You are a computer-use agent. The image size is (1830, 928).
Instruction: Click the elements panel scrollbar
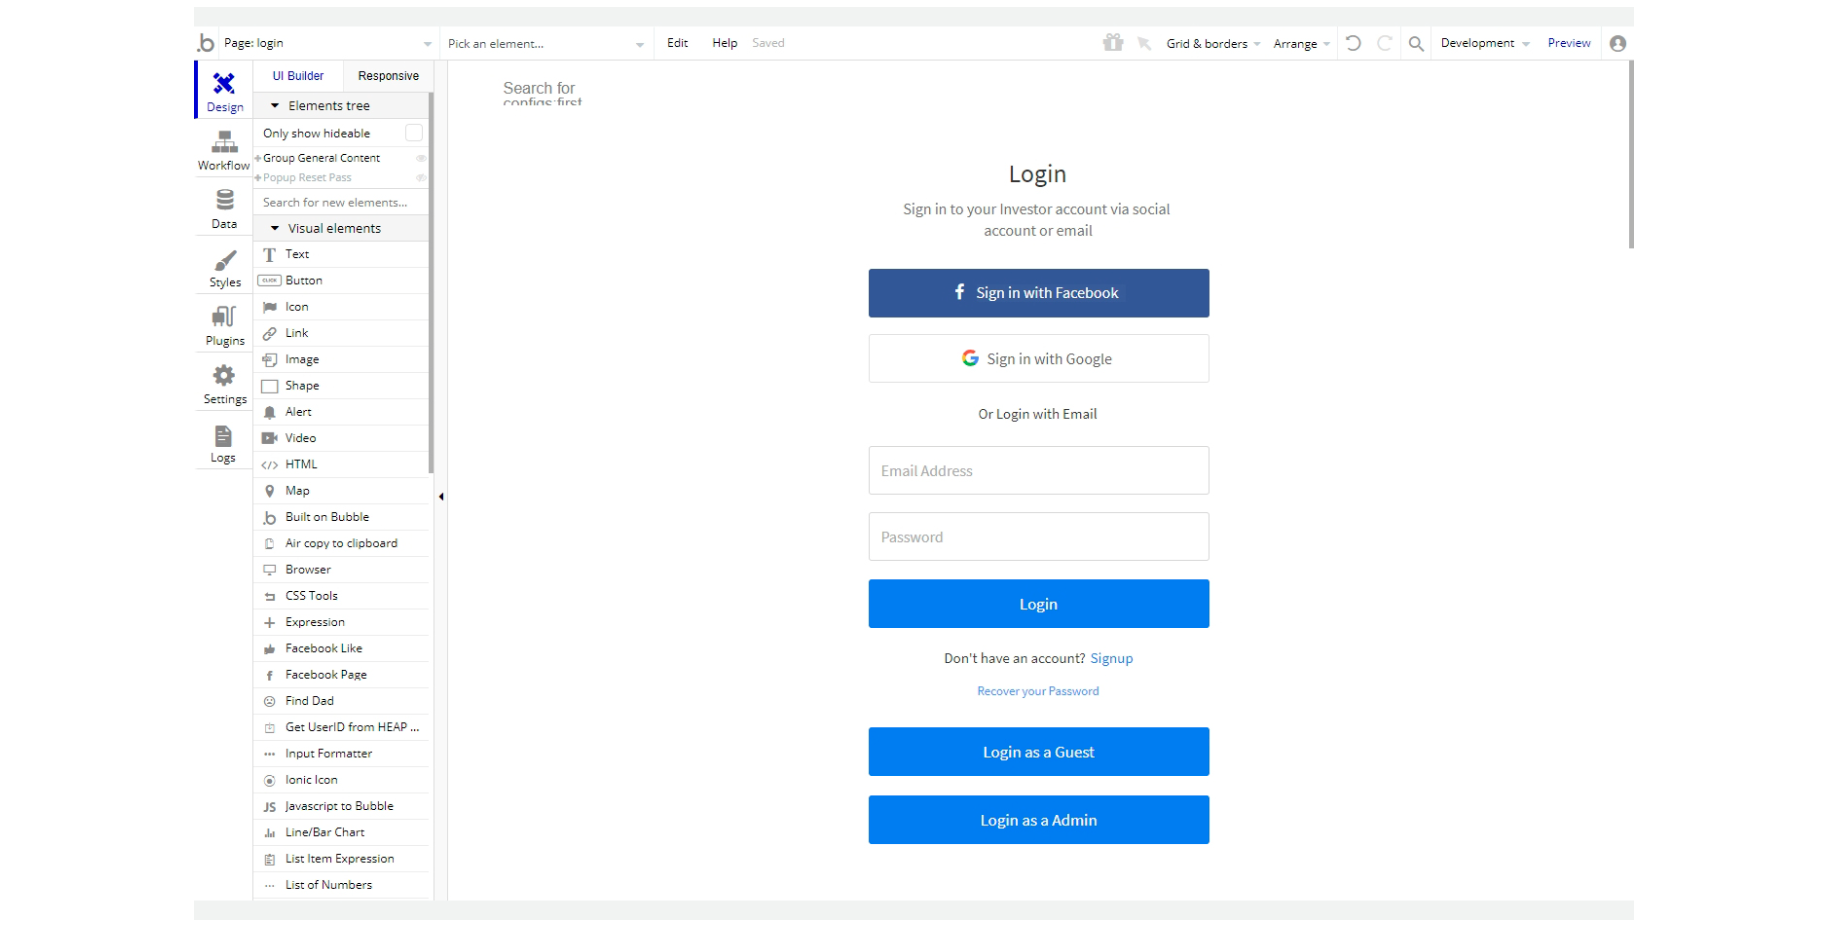[x=431, y=283]
